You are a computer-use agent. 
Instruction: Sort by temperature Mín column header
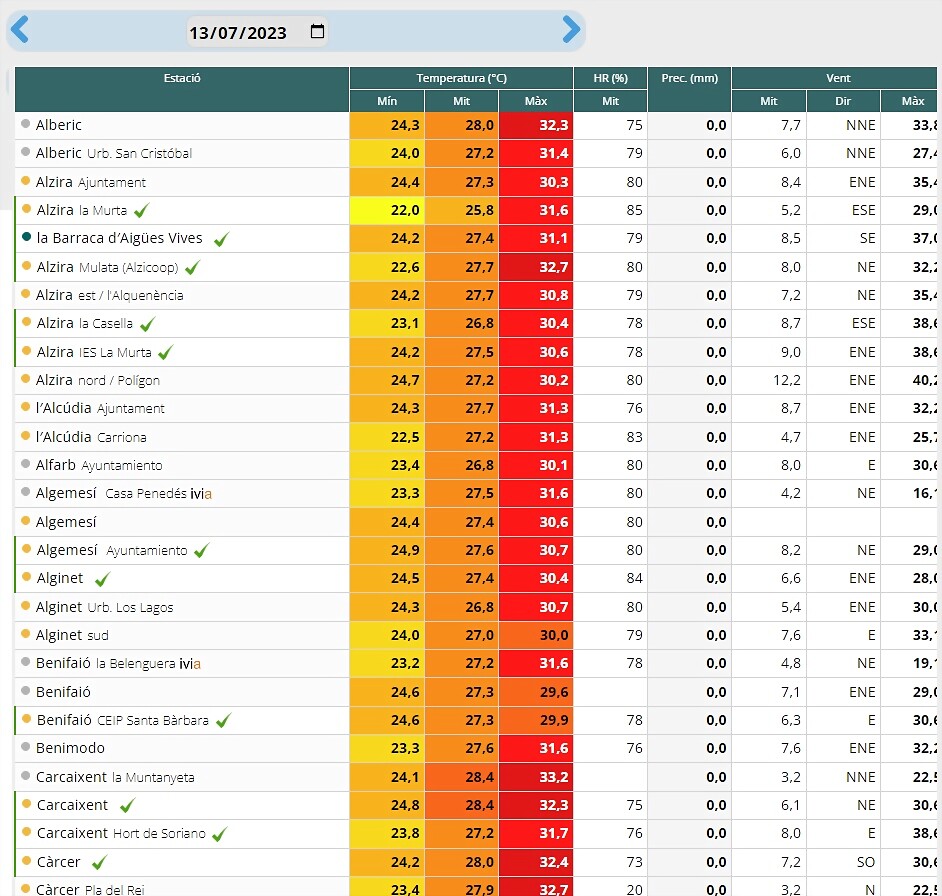tap(387, 101)
